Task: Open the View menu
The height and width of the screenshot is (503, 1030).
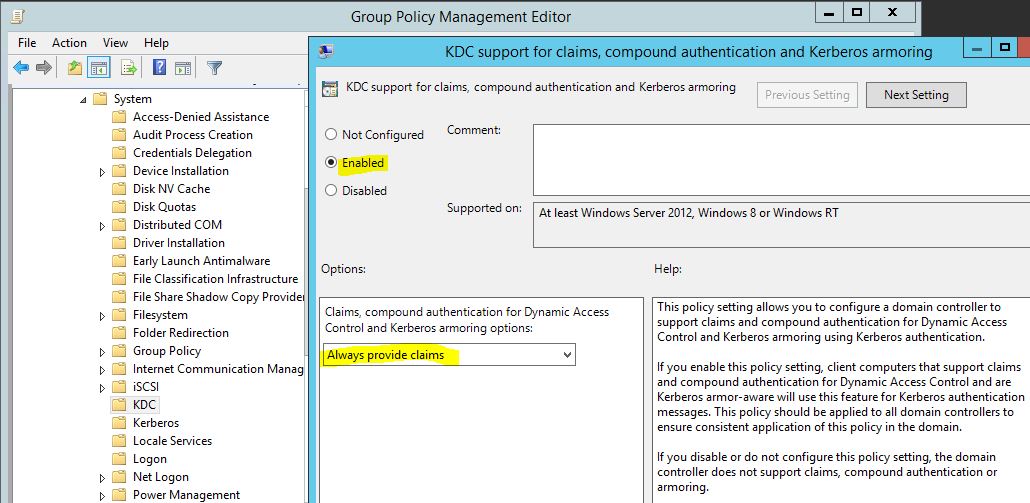Action: click(115, 43)
